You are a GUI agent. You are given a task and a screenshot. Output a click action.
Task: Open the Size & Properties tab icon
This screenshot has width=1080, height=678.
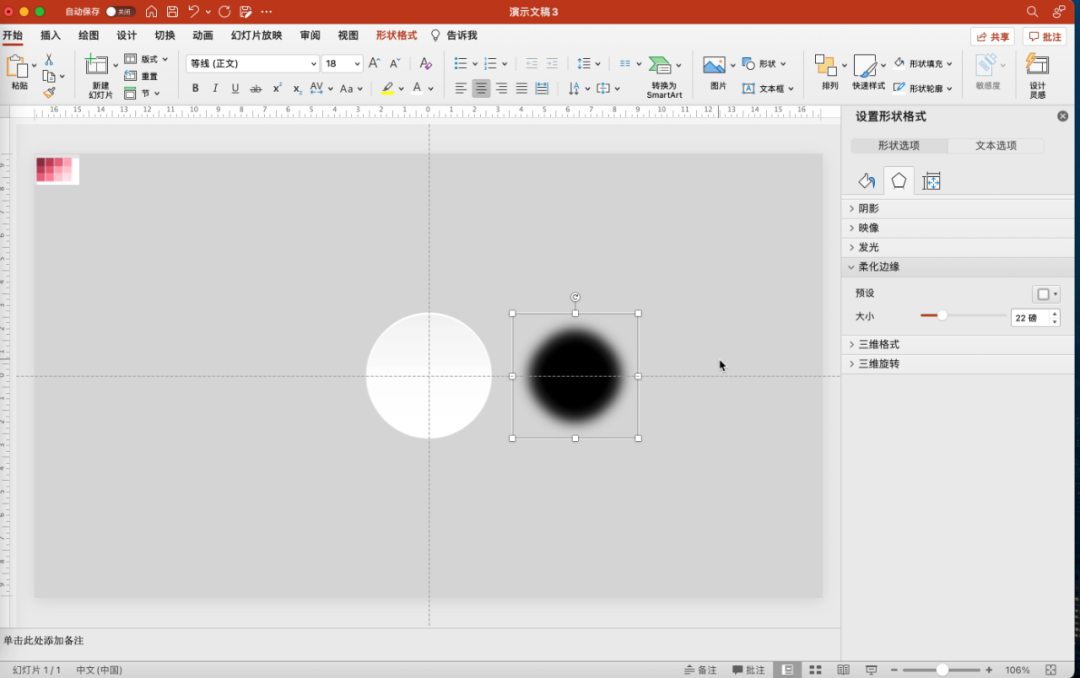click(931, 181)
